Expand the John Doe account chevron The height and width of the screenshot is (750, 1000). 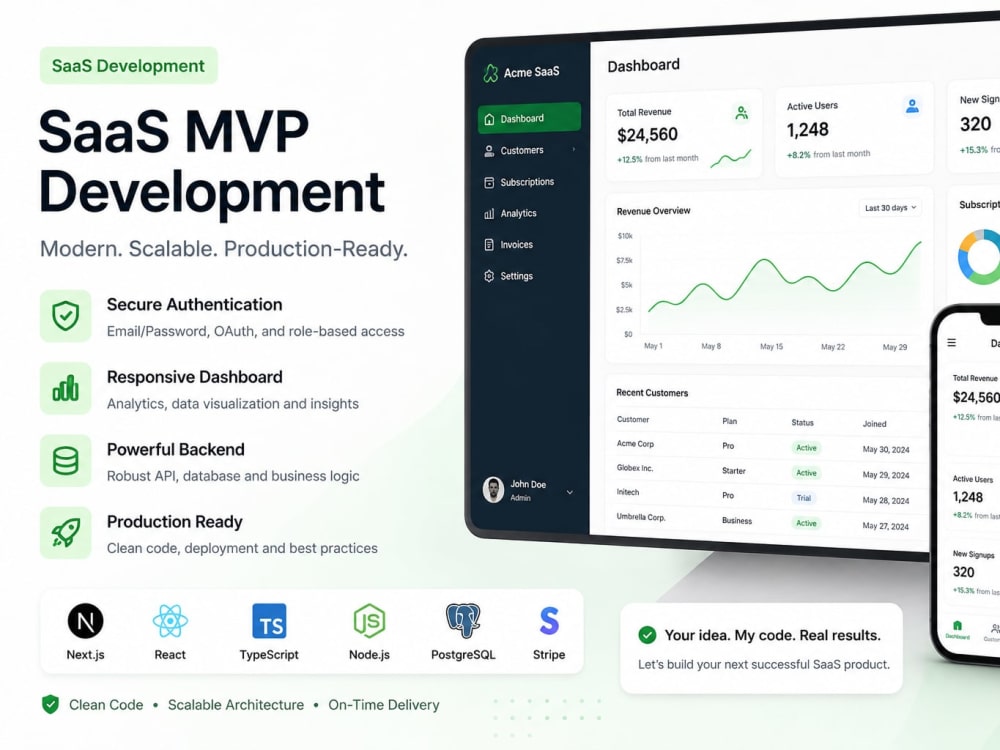point(570,492)
